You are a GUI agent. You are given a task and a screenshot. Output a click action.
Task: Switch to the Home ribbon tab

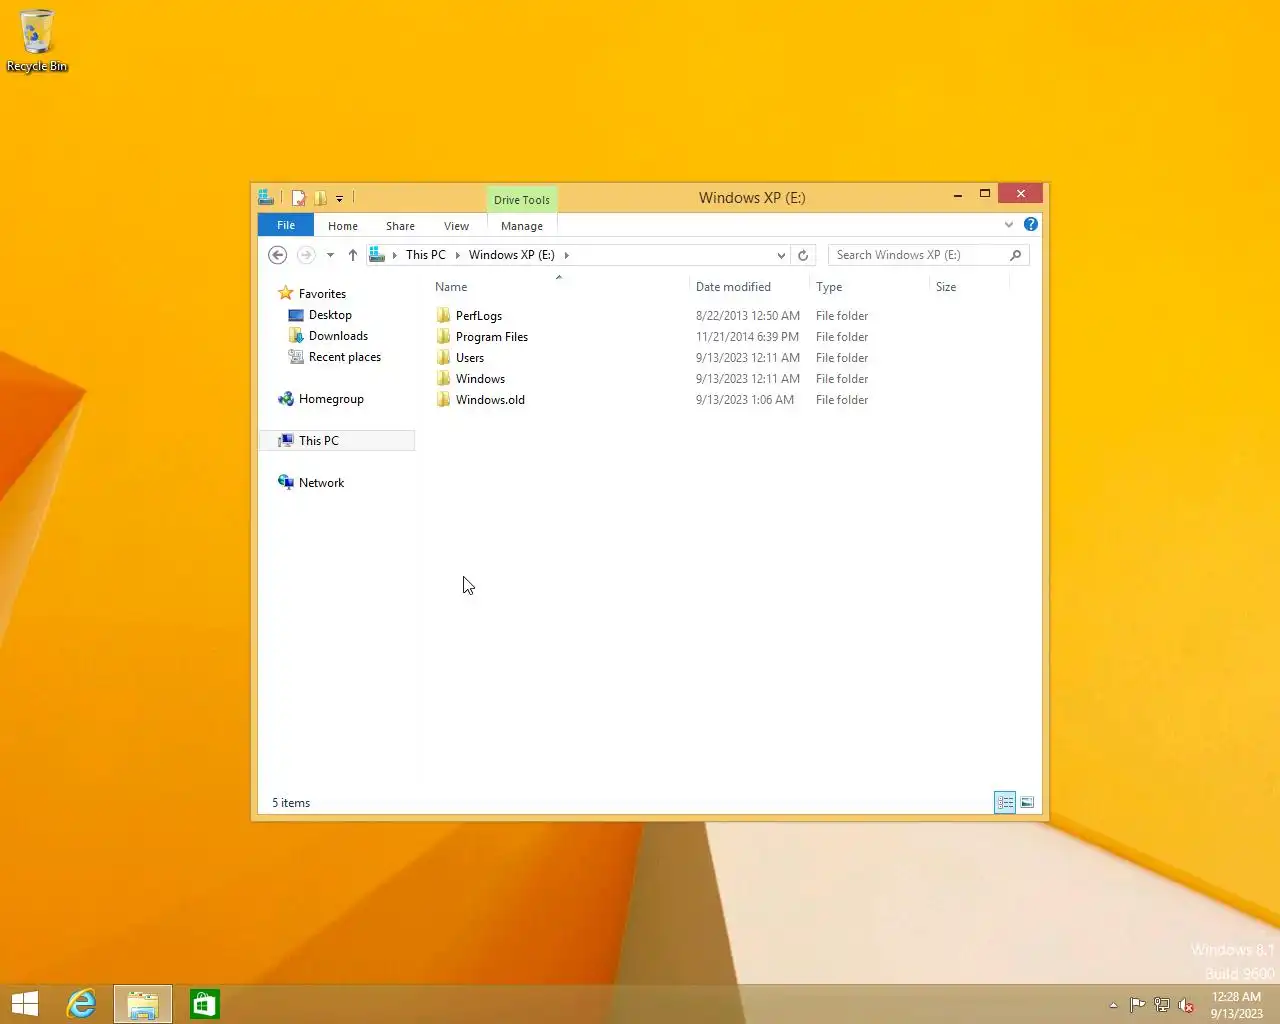(x=343, y=226)
